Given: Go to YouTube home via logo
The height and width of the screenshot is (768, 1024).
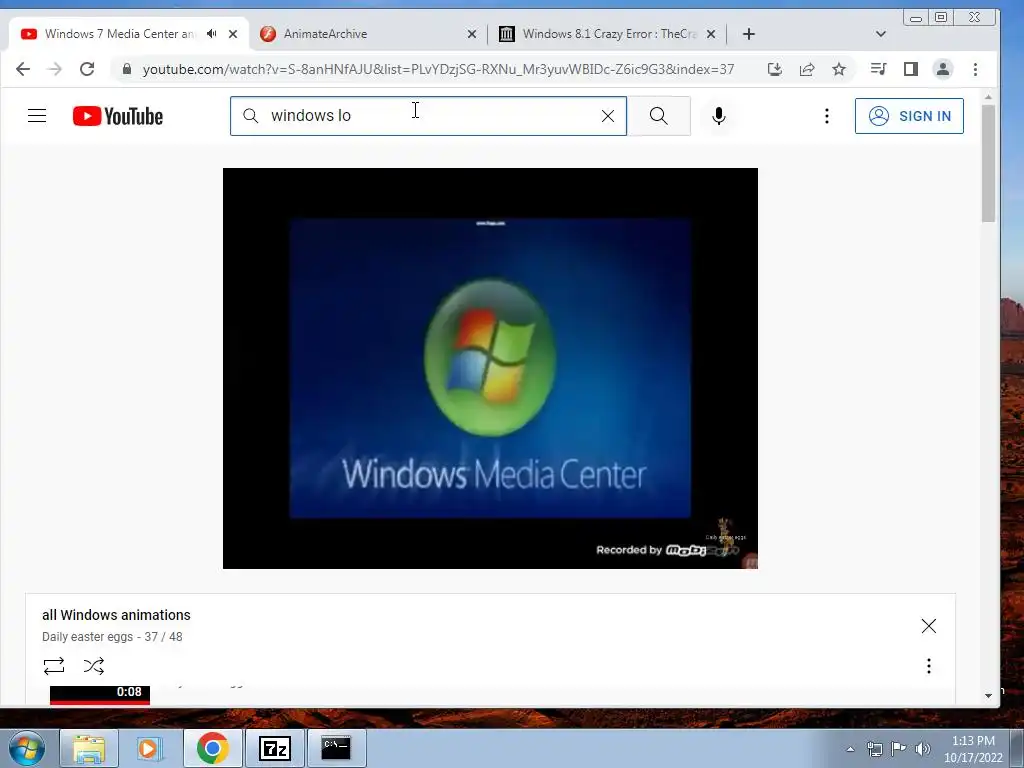Looking at the screenshot, I should coord(118,116).
